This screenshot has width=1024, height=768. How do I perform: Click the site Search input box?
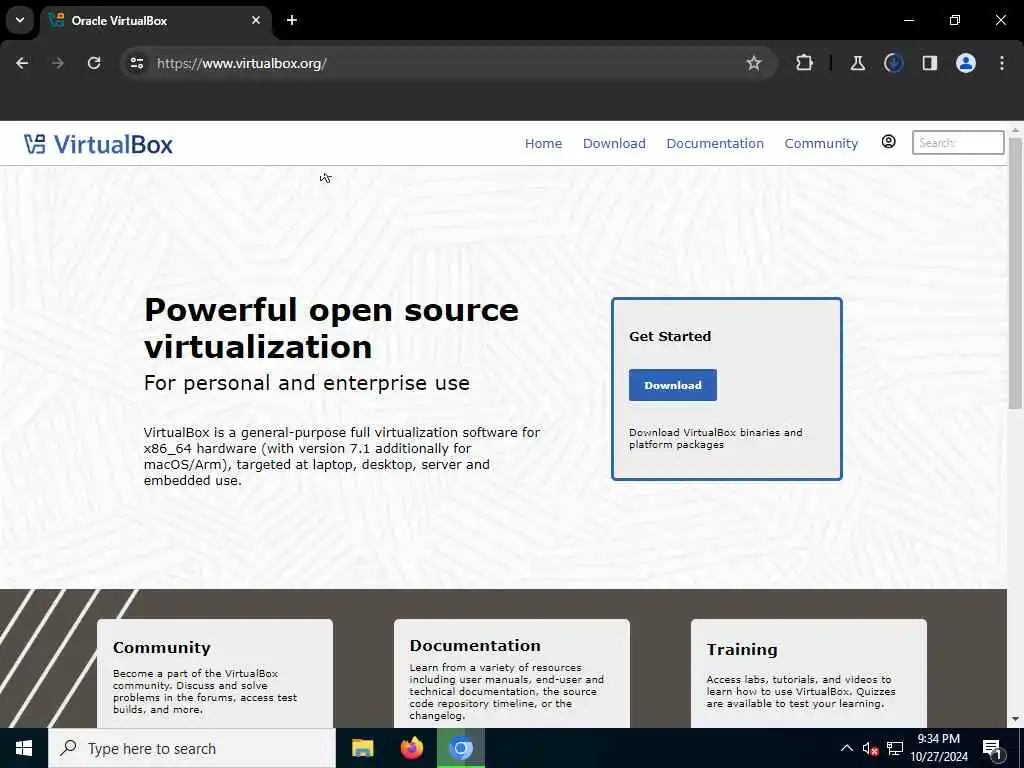958,142
